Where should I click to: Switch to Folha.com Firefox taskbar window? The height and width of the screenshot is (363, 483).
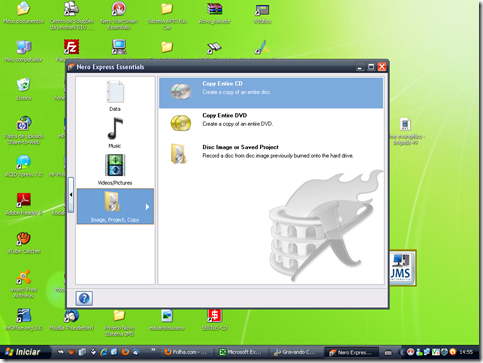tap(187, 352)
